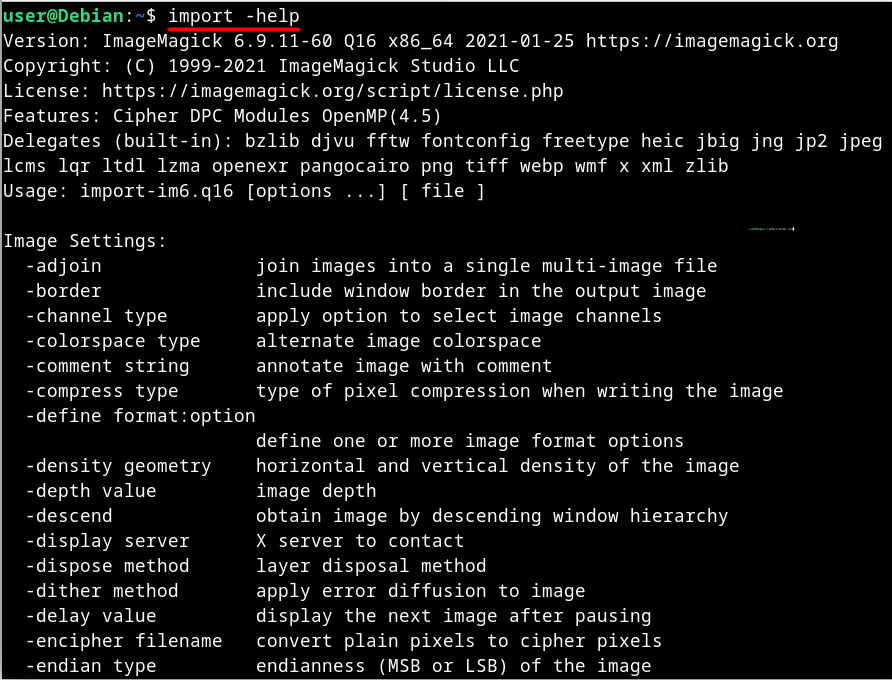
Task: Click the -endian type option
Action: (91, 666)
